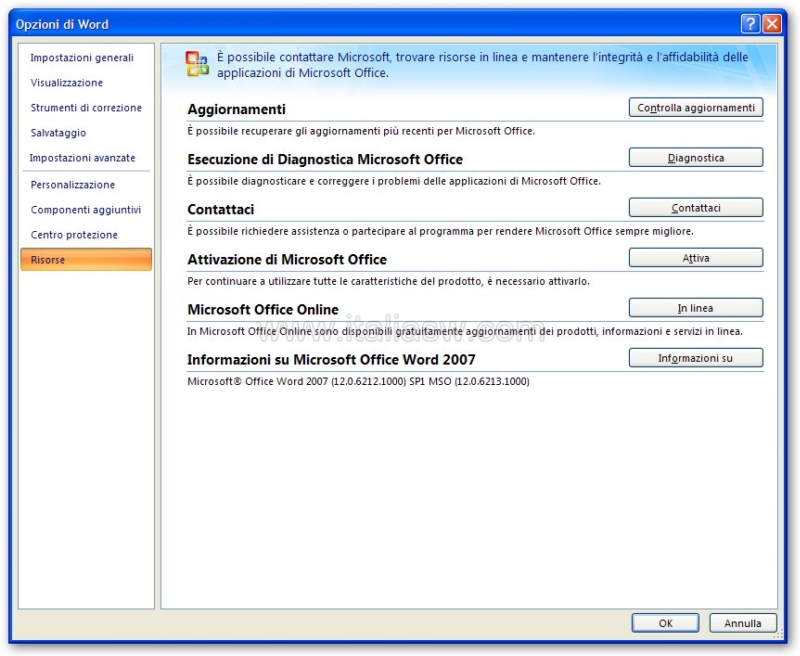This screenshot has width=800, height=656.
Task: Select the highlighted Risorse item
Action: click(86, 260)
